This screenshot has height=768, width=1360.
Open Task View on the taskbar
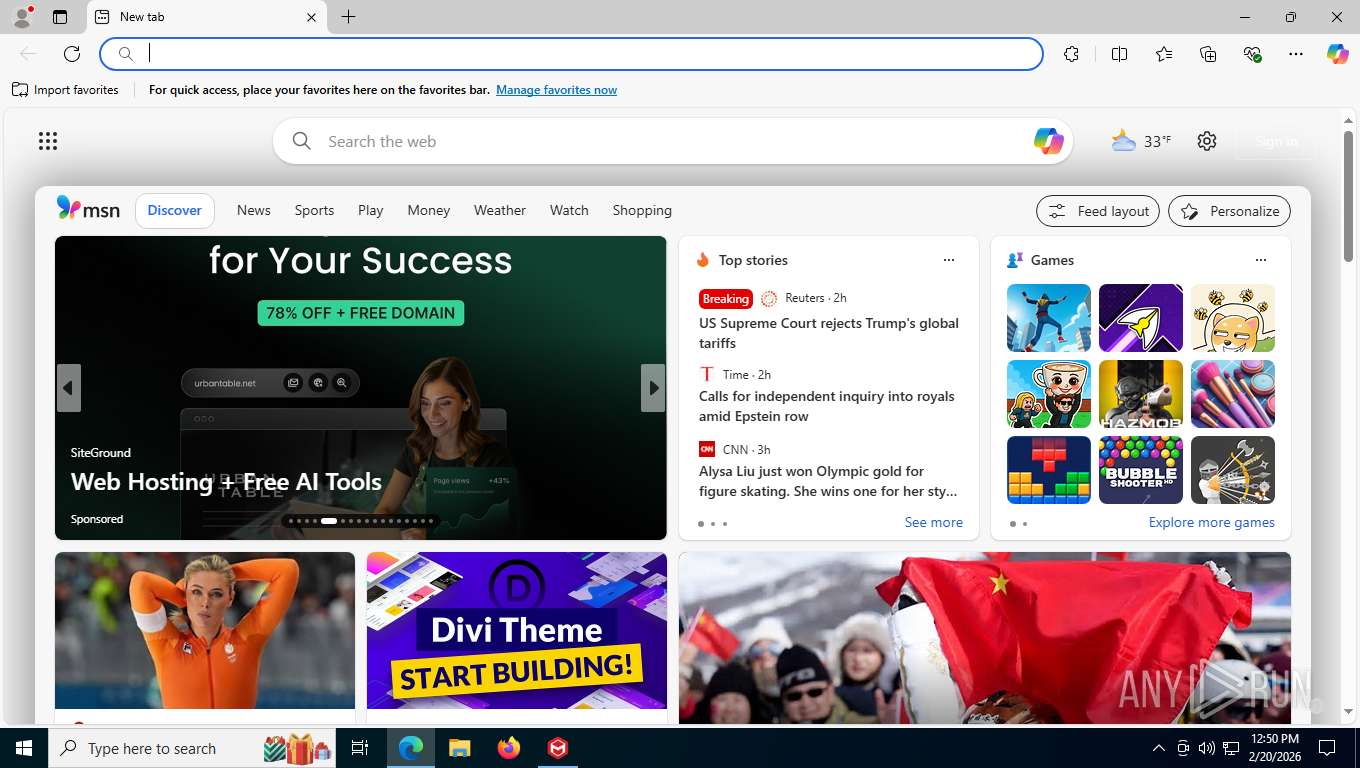tap(360, 748)
